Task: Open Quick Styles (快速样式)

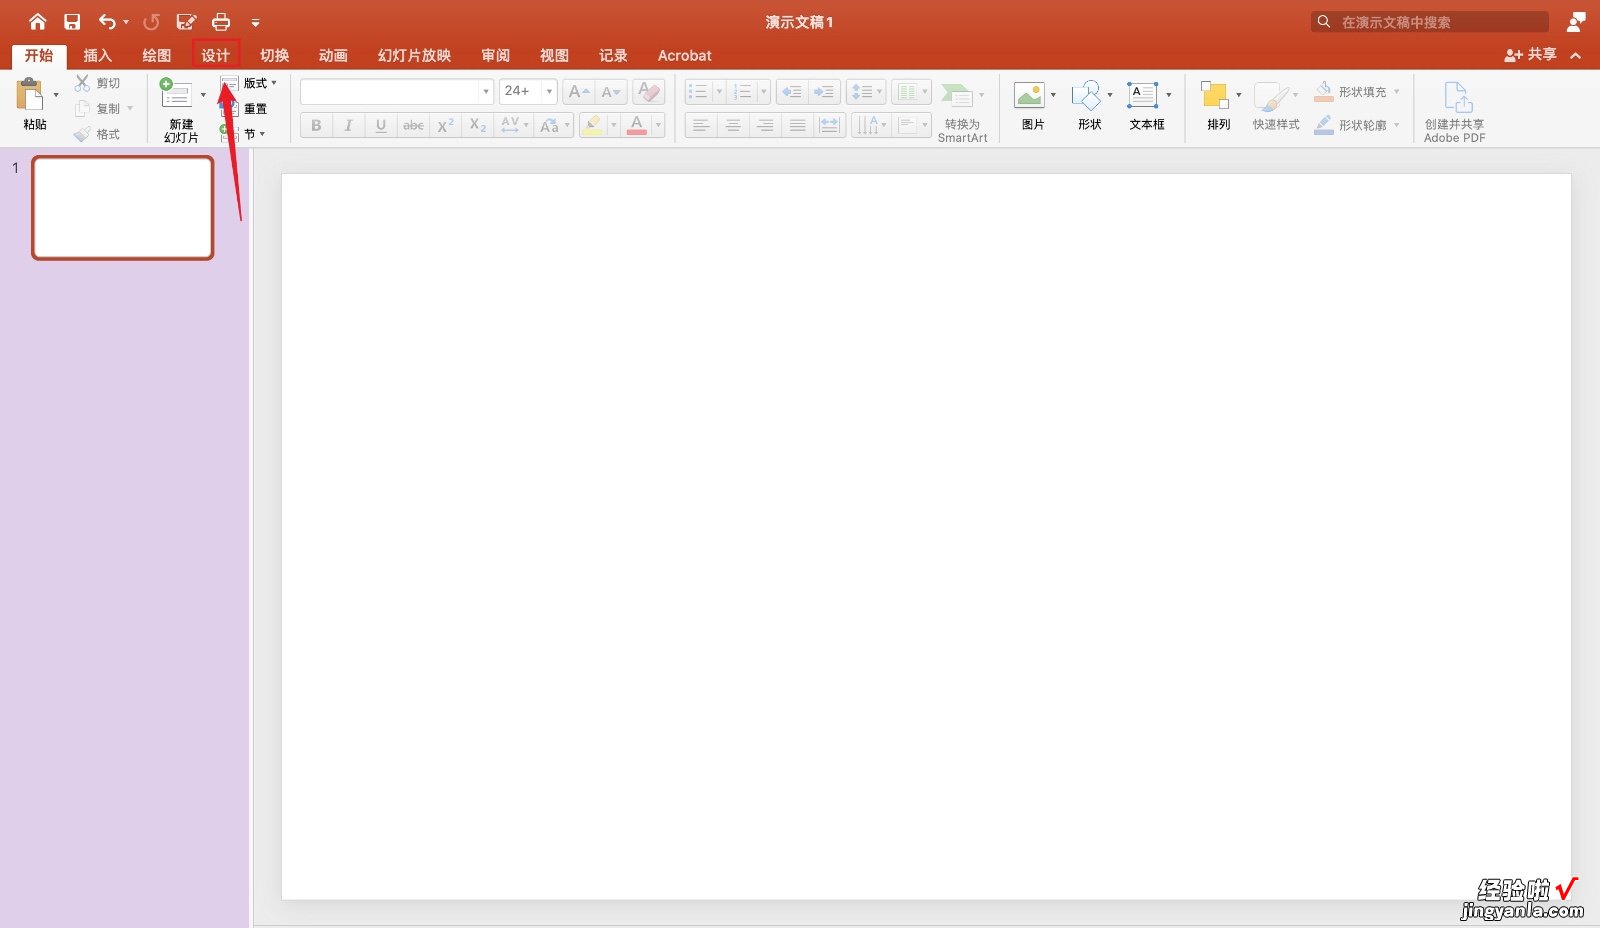Action: click(x=1276, y=106)
